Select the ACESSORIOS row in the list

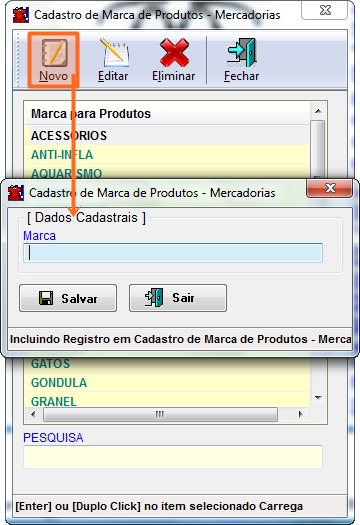(167, 136)
